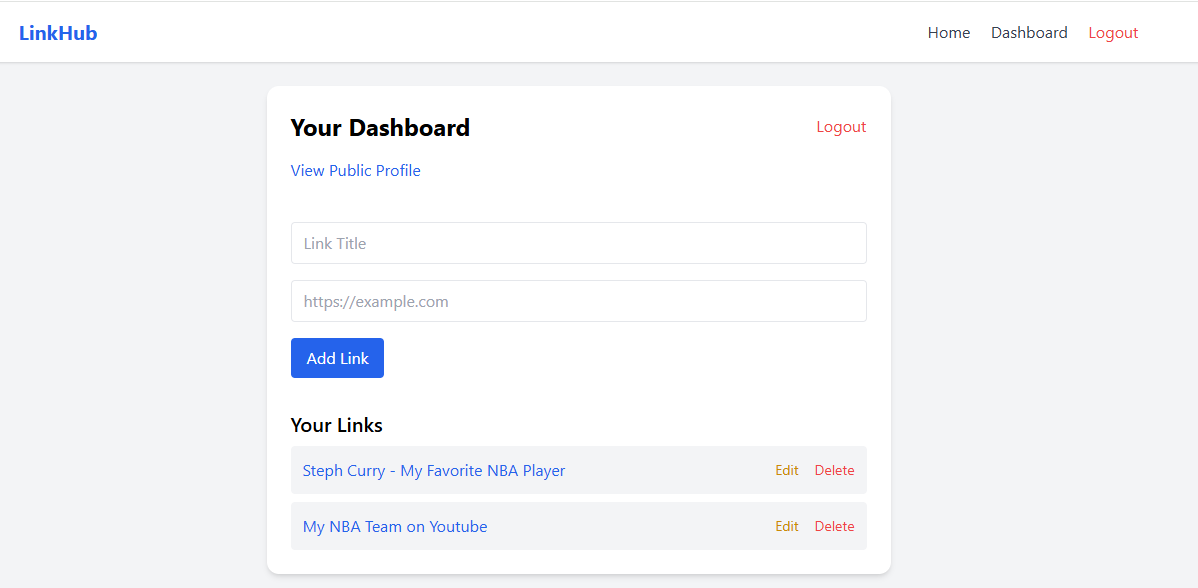Edit the Steph Curry link entry
Viewport: 1198px width, 588px height.
(x=787, y=470)
